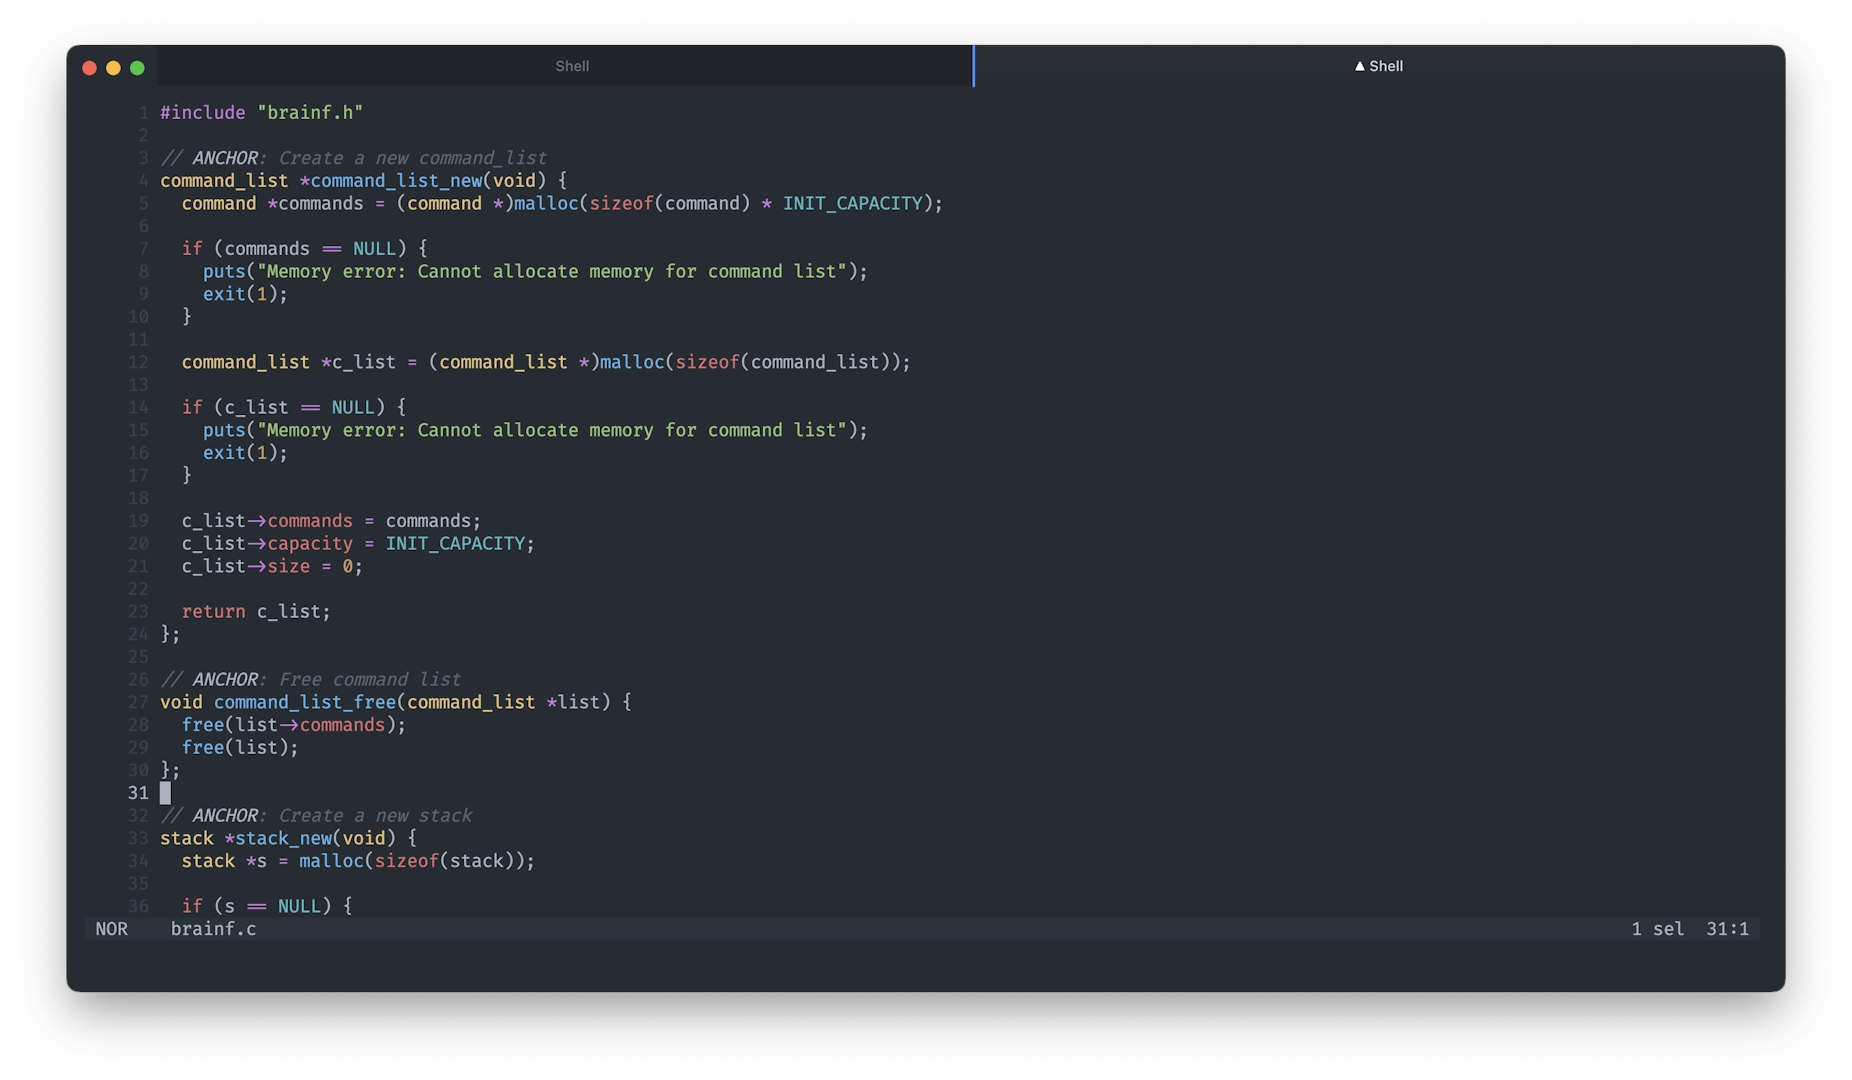Select the active Shell tab with bell
1852x1080 pixels.
click(x=1379, y=66)
